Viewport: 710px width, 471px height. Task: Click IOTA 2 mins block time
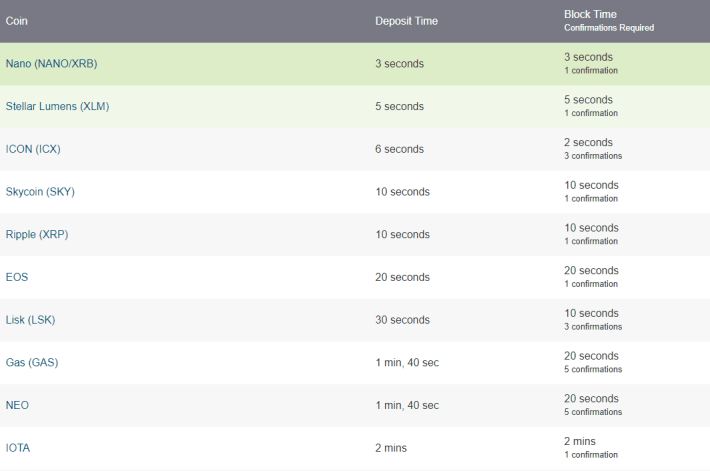[580, 441]
